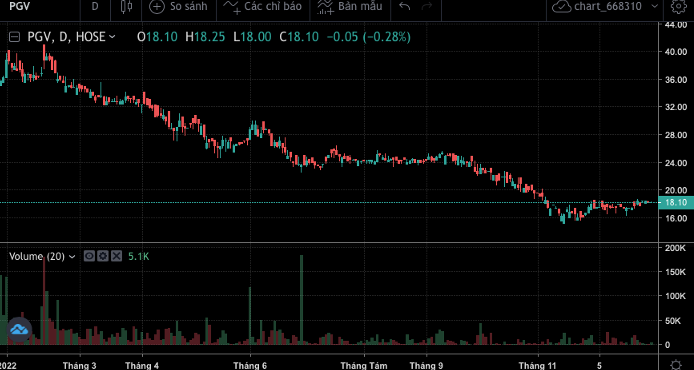Click the blue cloud logo badge
Viewport: 694px width, 370px height.
(19, 330)
